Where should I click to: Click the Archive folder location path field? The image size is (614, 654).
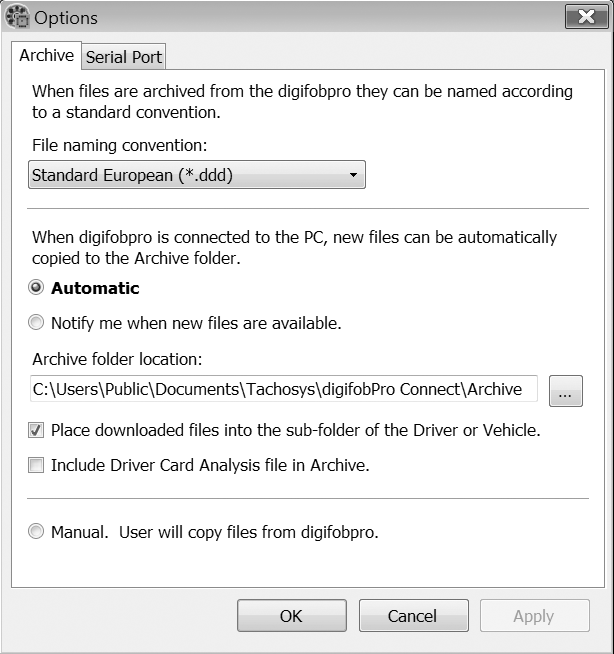pyautogui.click(x=284, y=389)
